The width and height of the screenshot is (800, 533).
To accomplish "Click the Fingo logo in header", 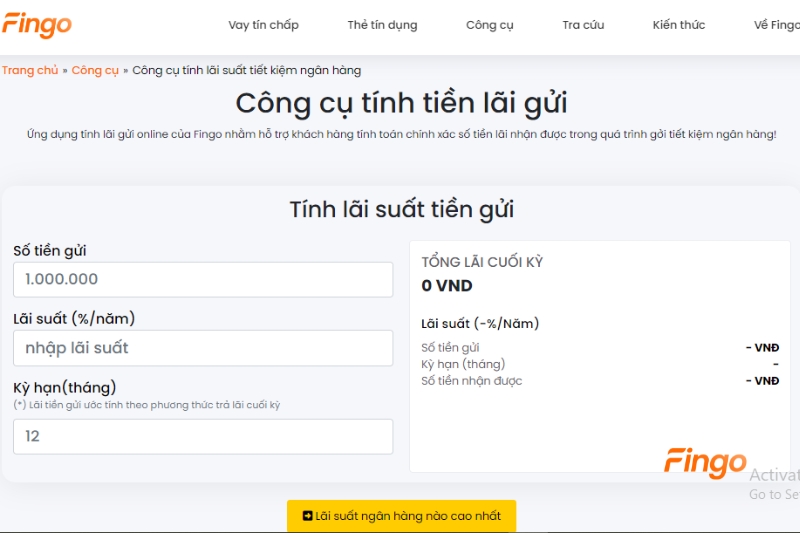I will [37, 24].
